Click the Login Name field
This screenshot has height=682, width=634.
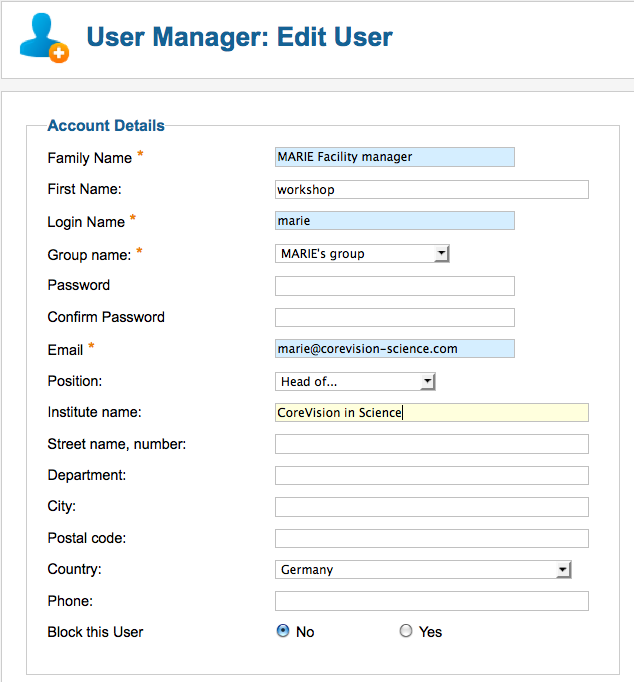395,221
